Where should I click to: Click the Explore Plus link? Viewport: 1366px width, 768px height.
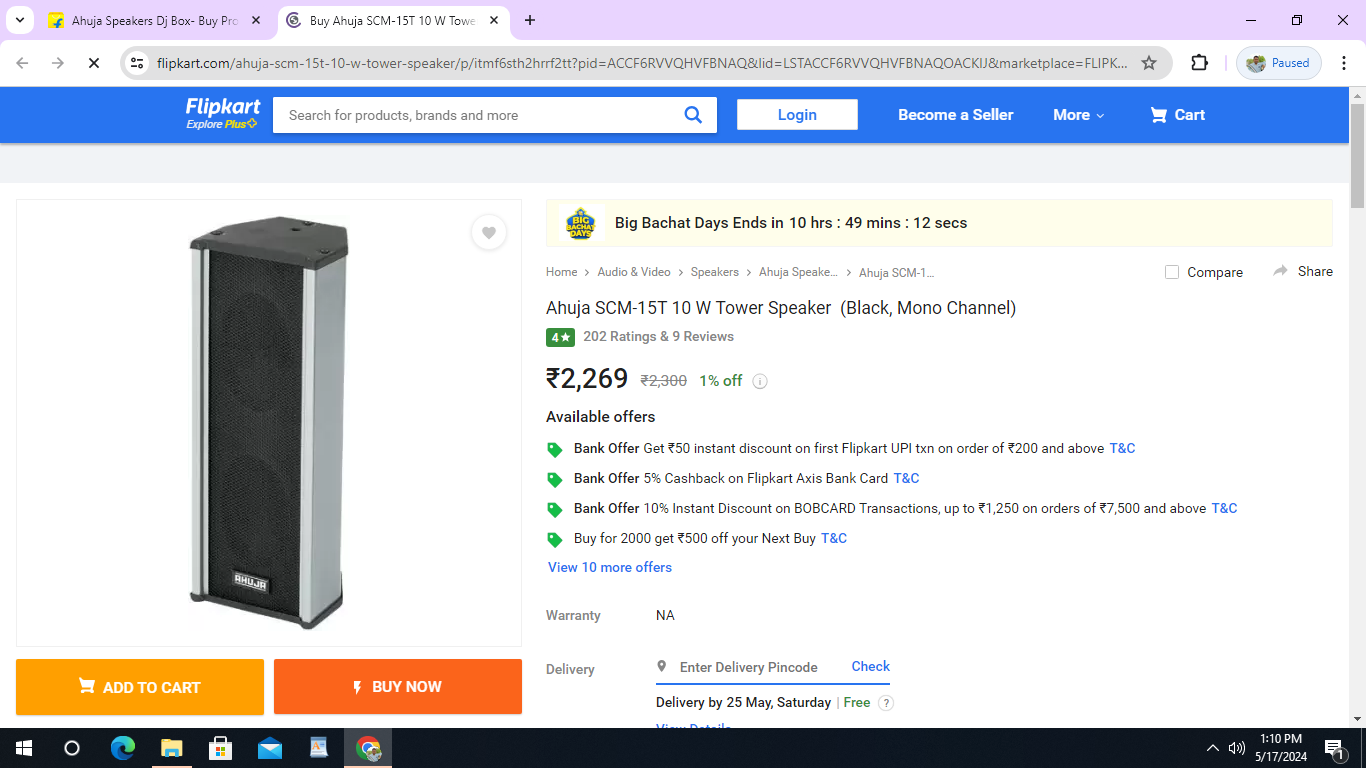pos(222,124)
